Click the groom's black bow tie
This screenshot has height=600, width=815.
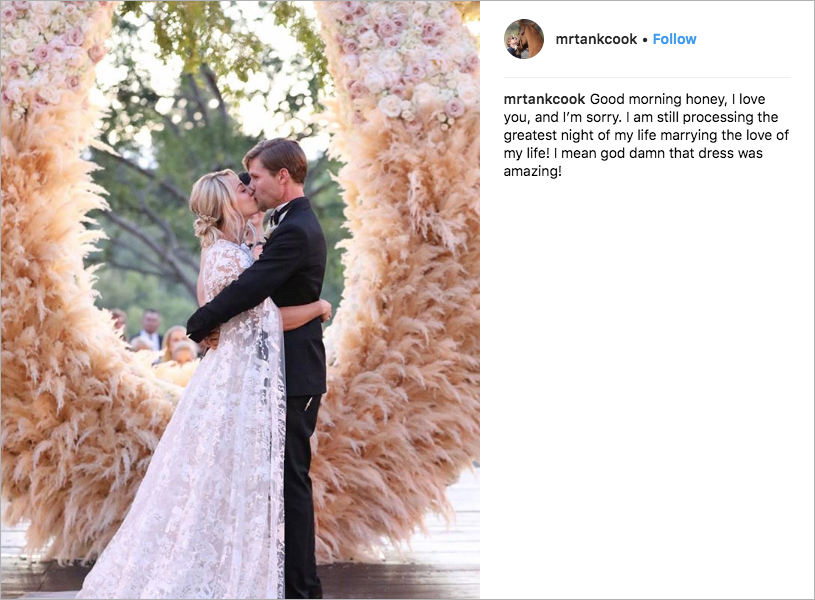276,214
